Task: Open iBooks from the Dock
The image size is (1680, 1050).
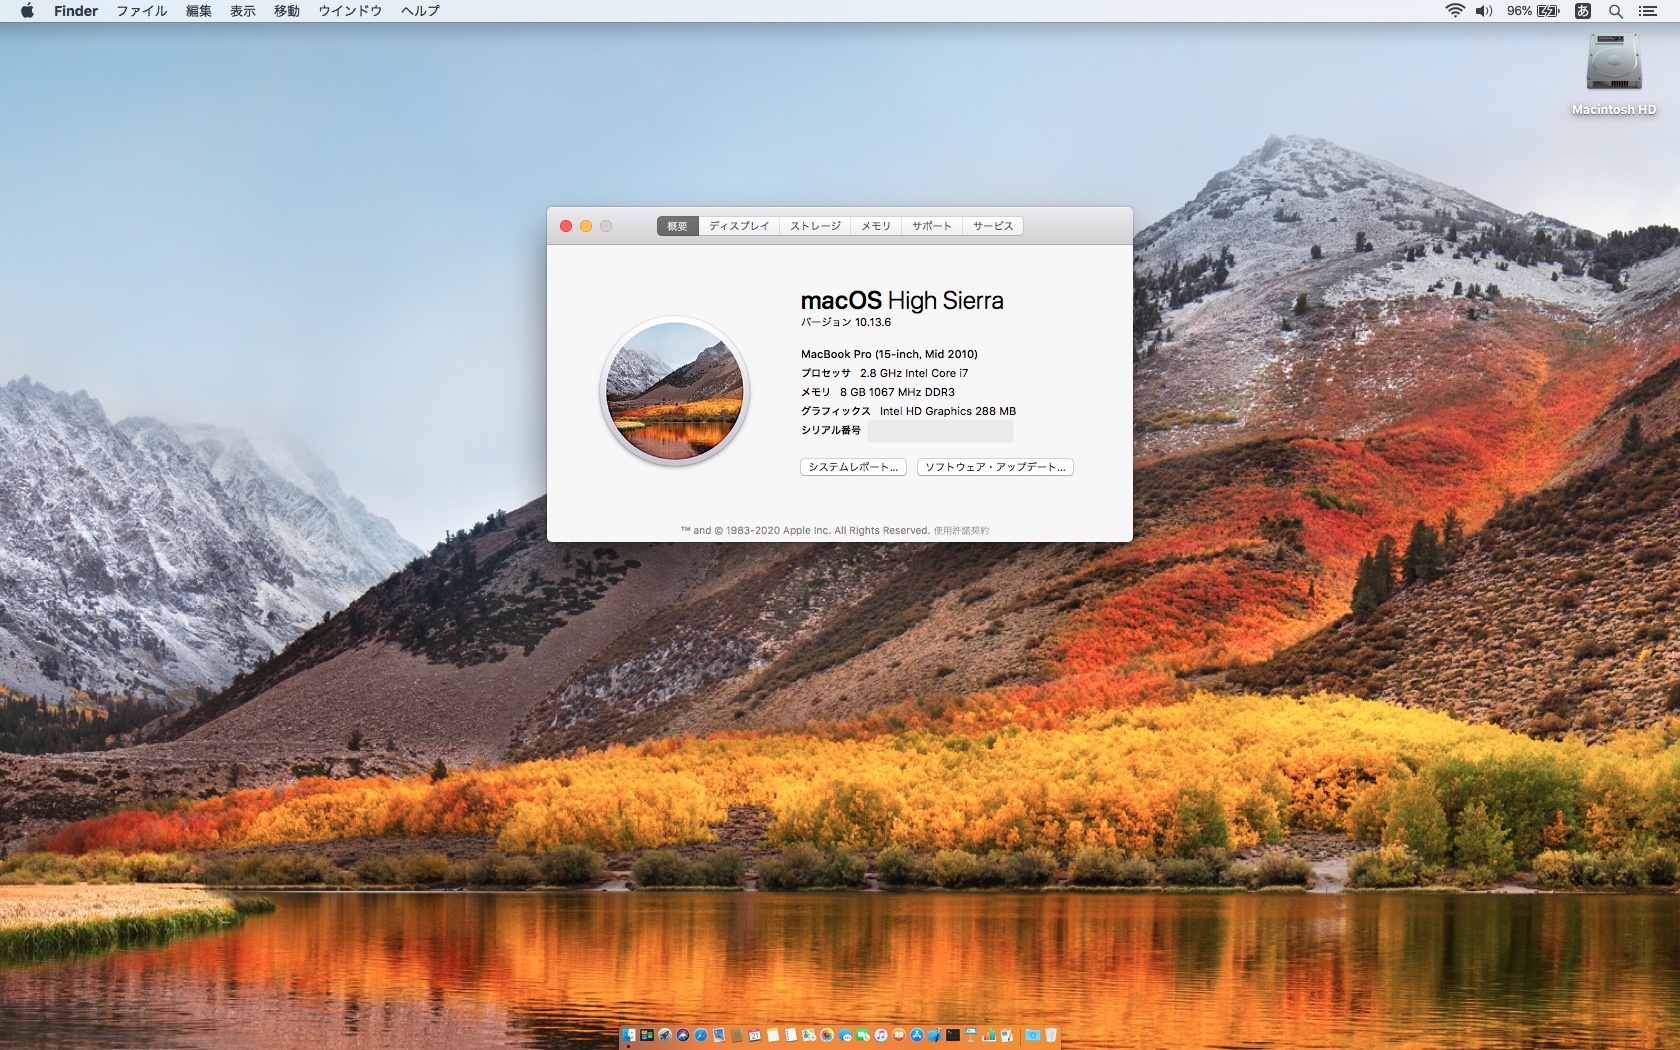Action: [899, 1035]
